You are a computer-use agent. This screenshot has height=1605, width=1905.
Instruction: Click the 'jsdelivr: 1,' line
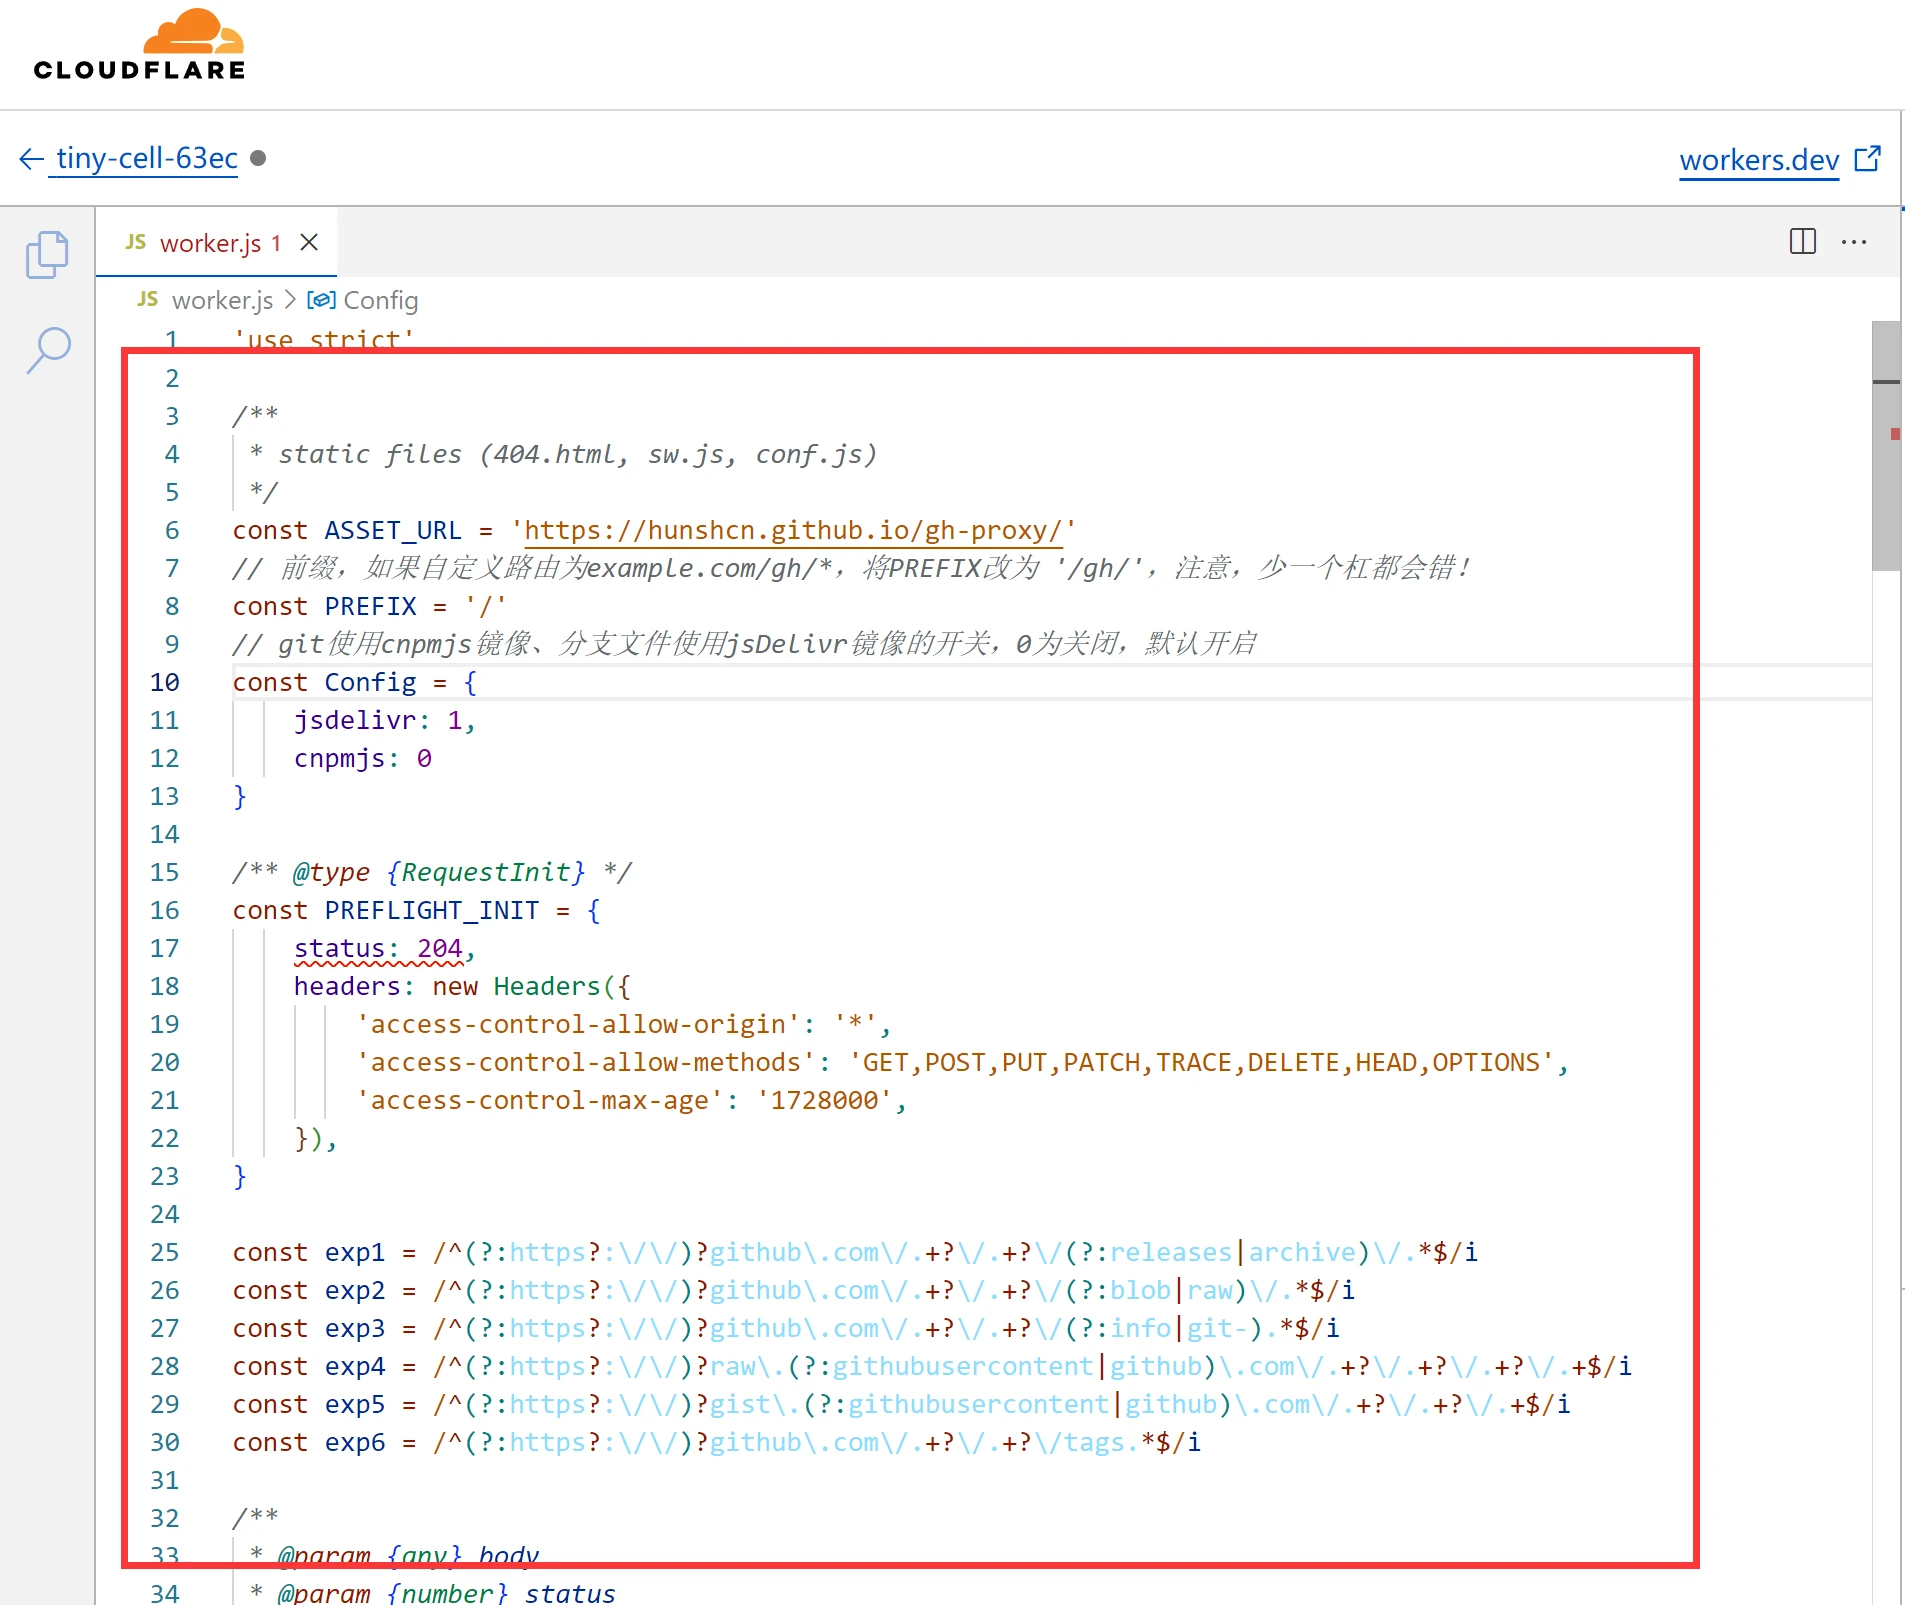click(385, 720)
